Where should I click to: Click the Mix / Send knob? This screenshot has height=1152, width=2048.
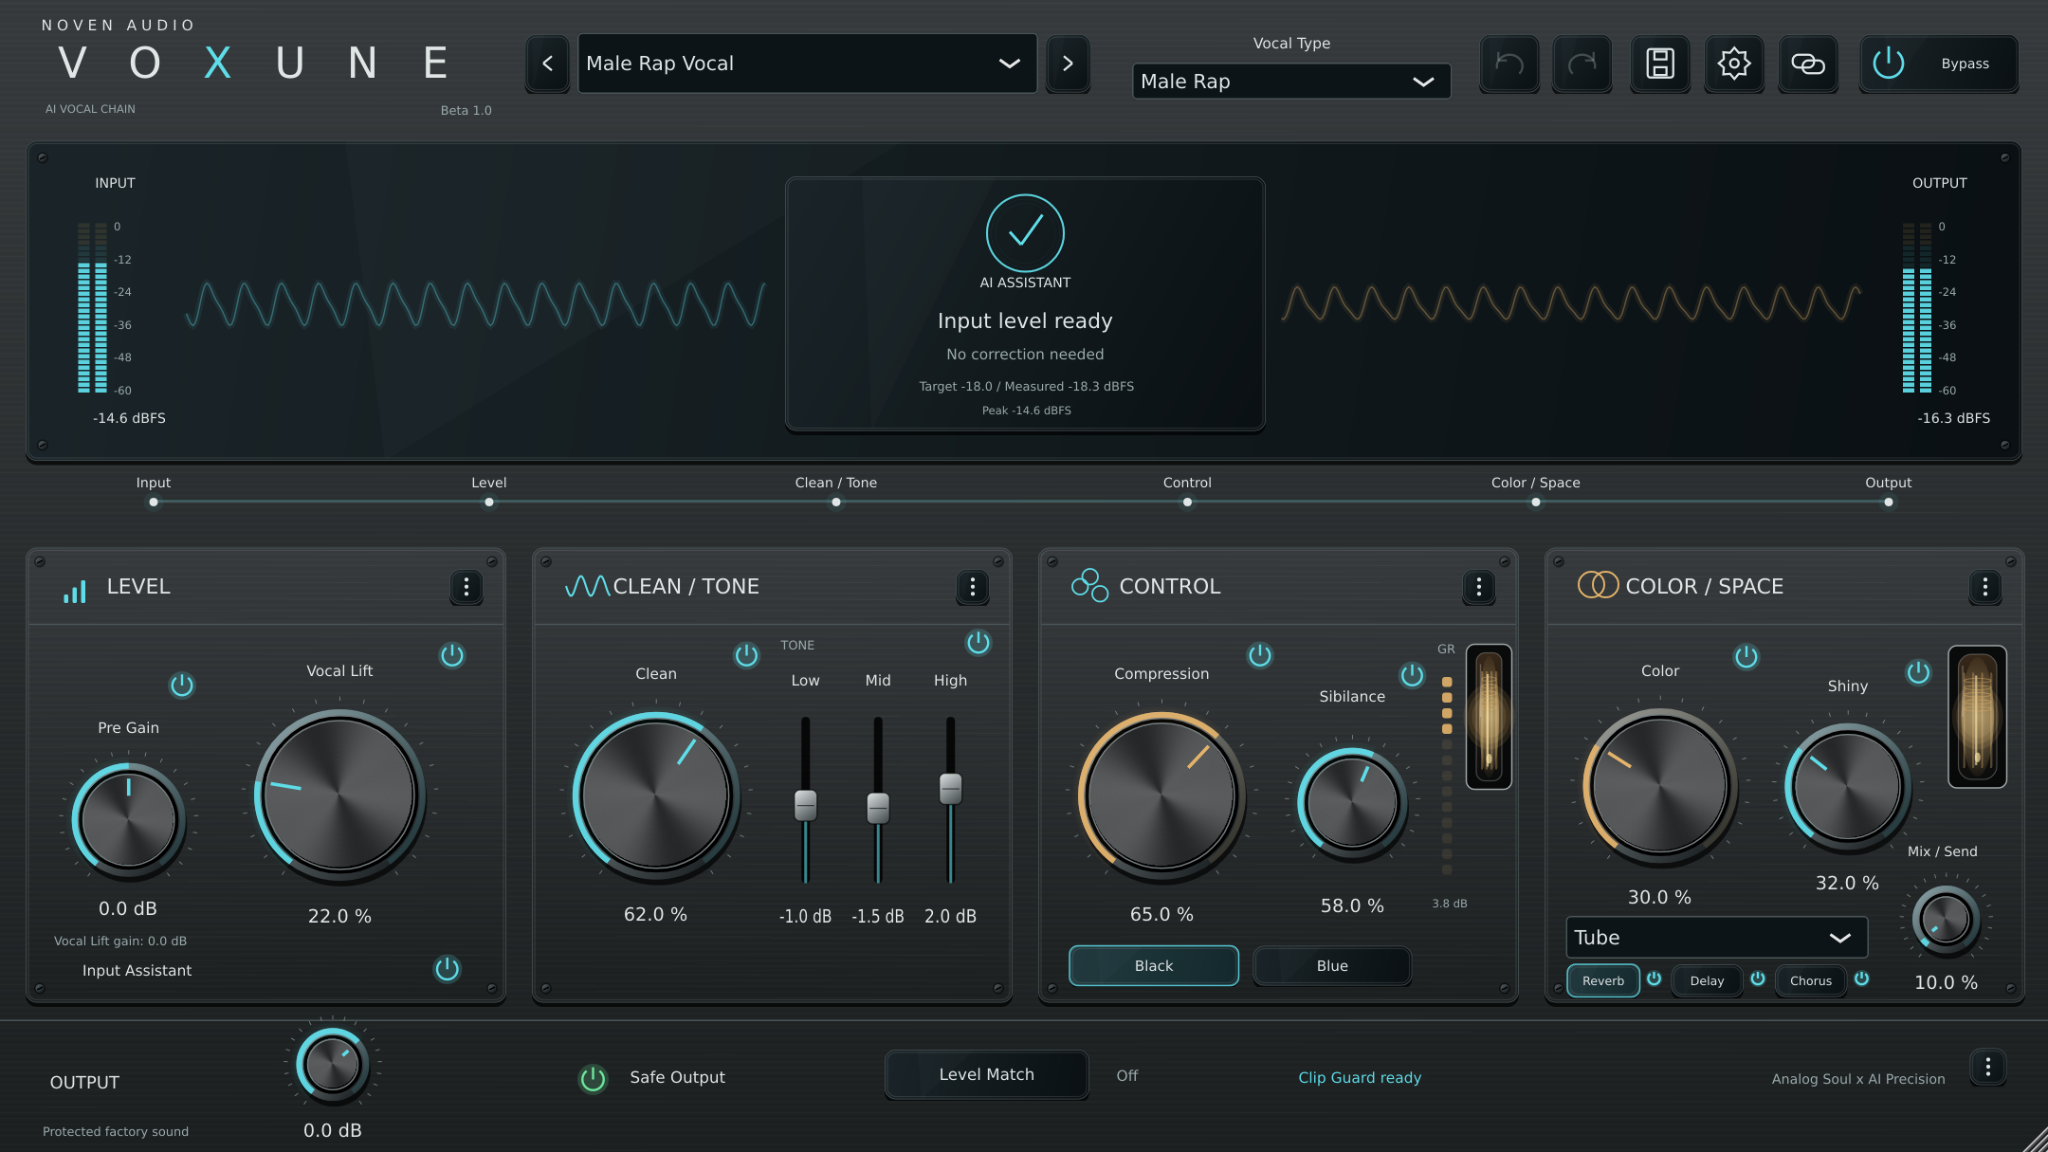coord(1945,919)
